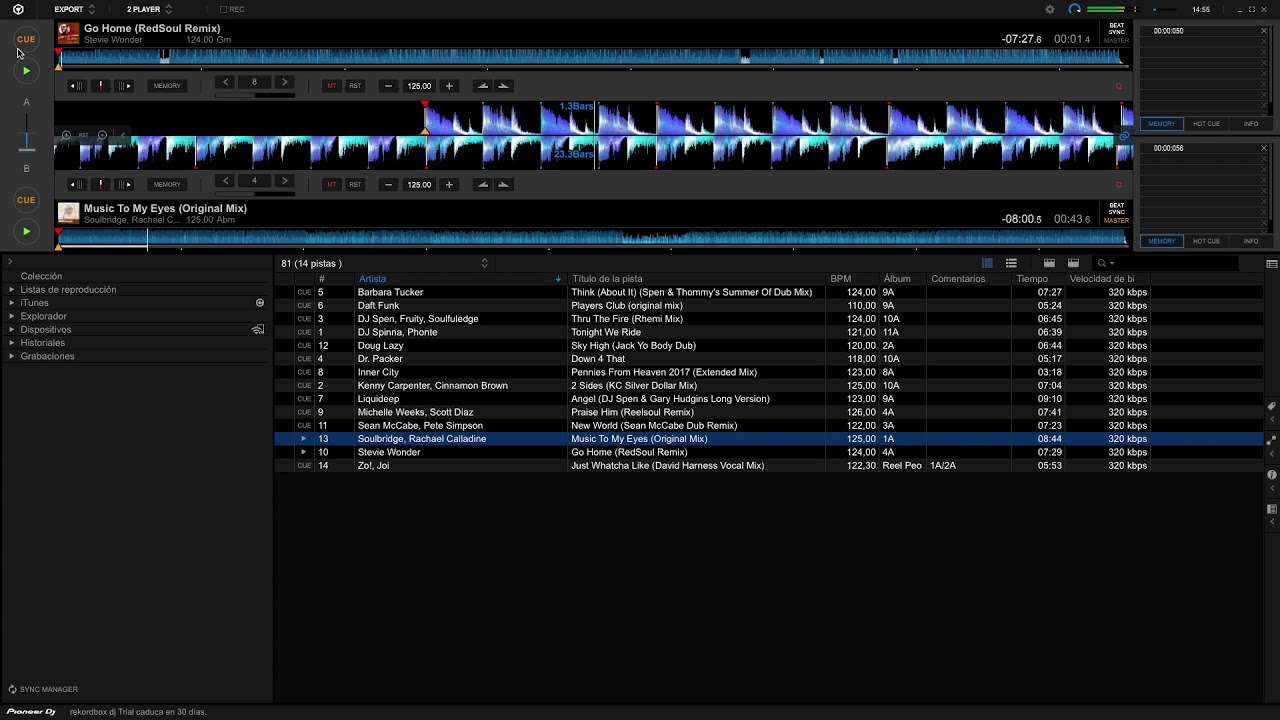Enable the REC checkbox

coord(222,9)
